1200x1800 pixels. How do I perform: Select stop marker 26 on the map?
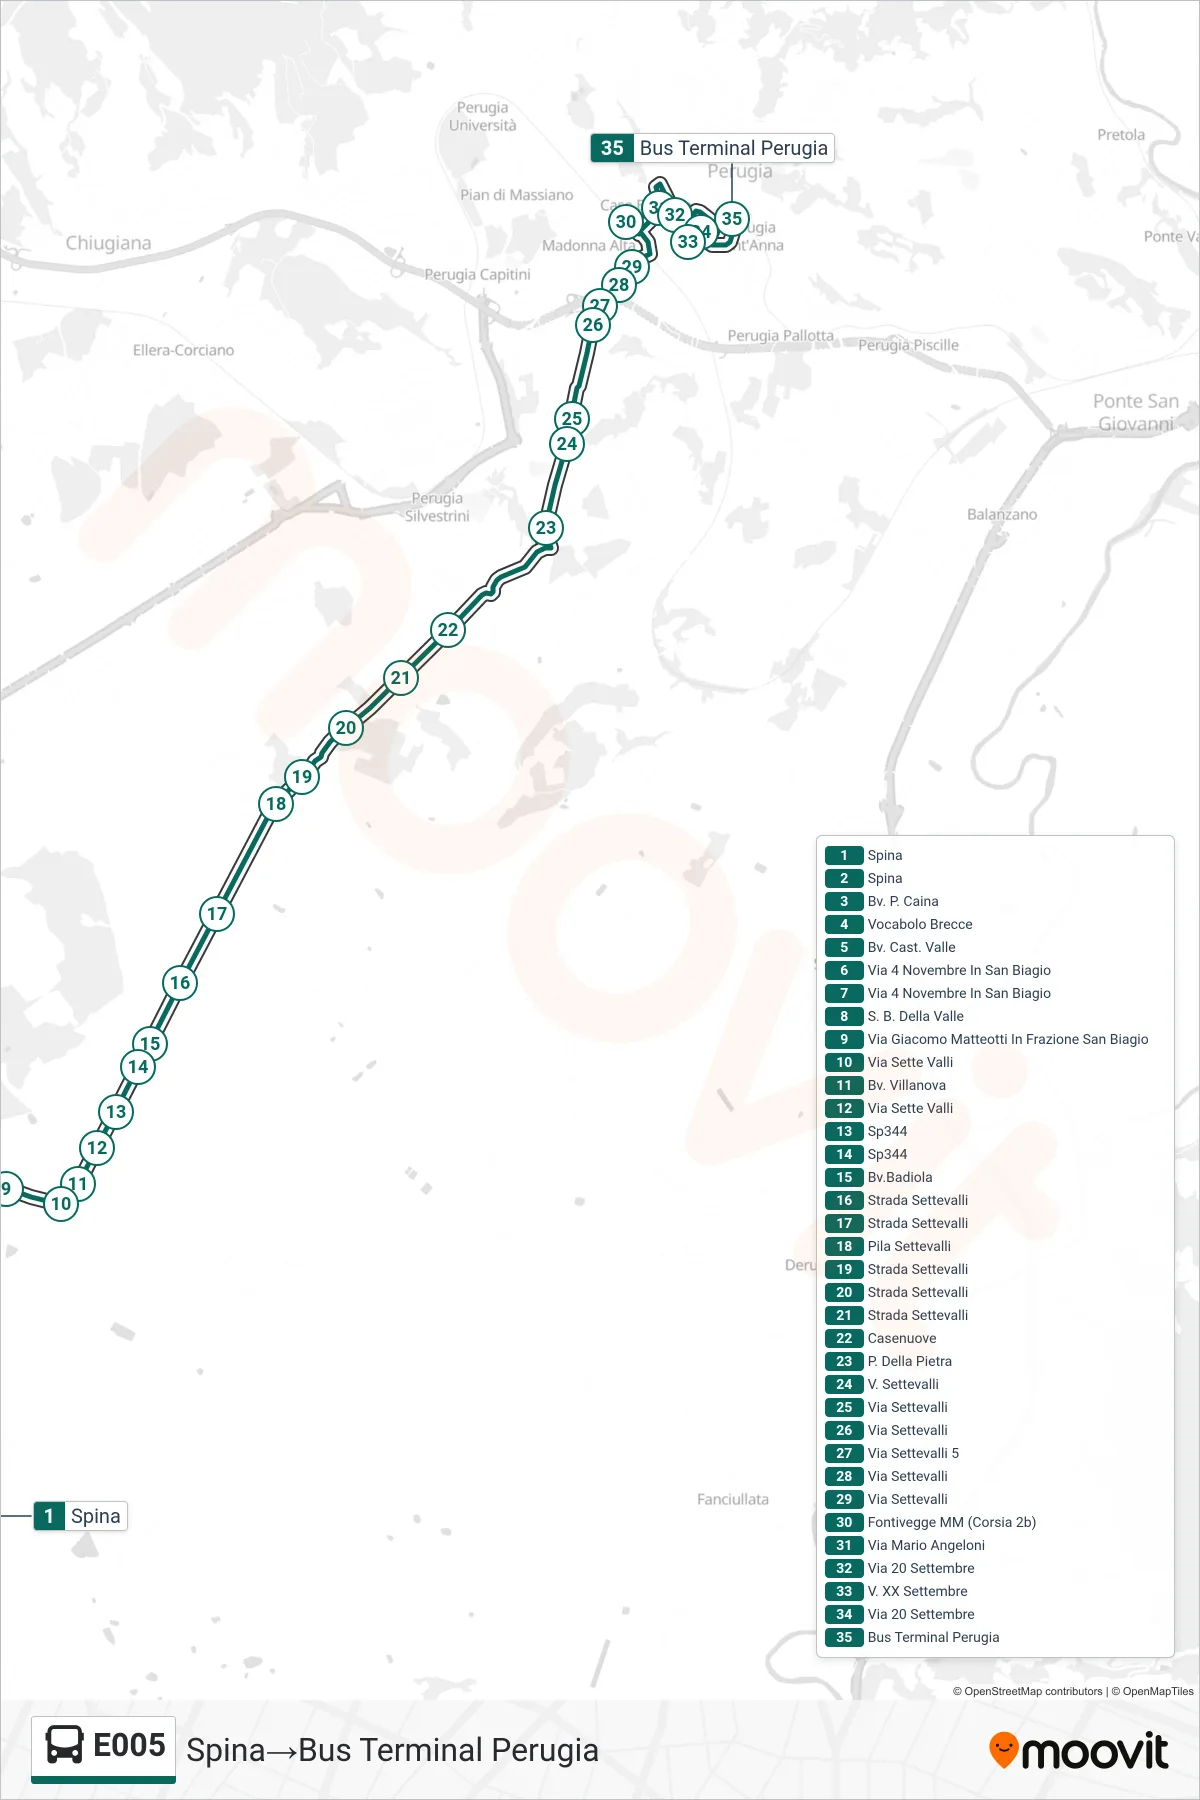click(593, 325)
